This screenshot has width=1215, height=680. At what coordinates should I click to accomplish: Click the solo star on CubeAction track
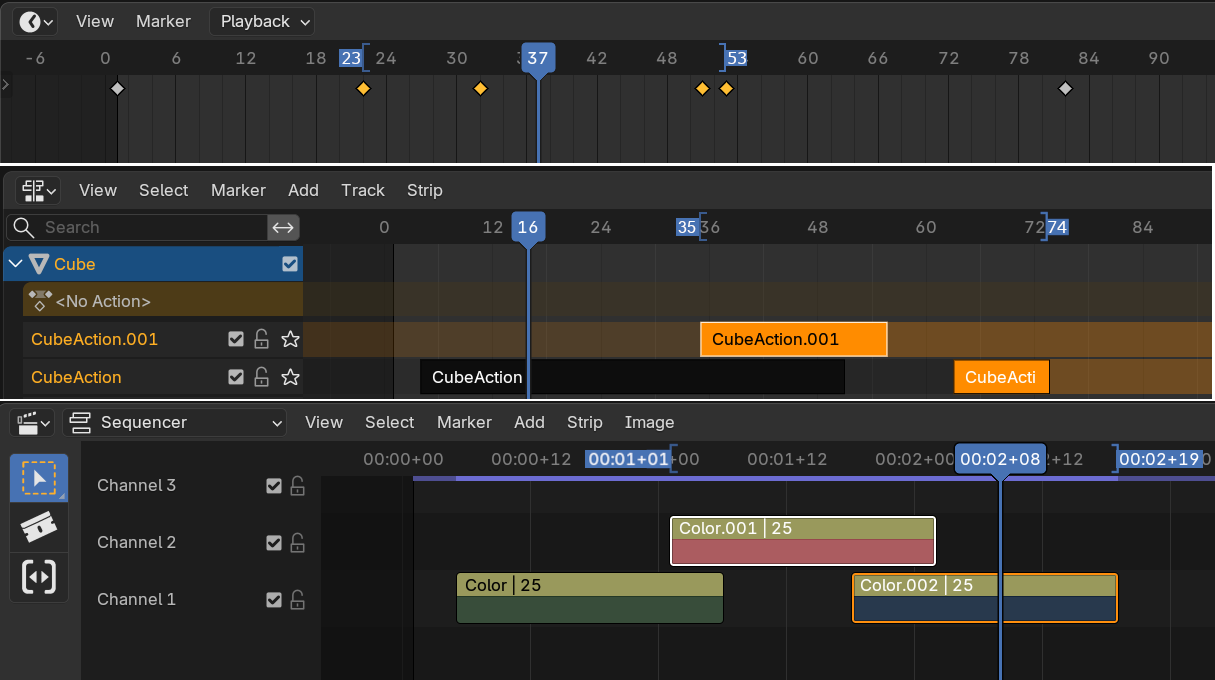290,377
